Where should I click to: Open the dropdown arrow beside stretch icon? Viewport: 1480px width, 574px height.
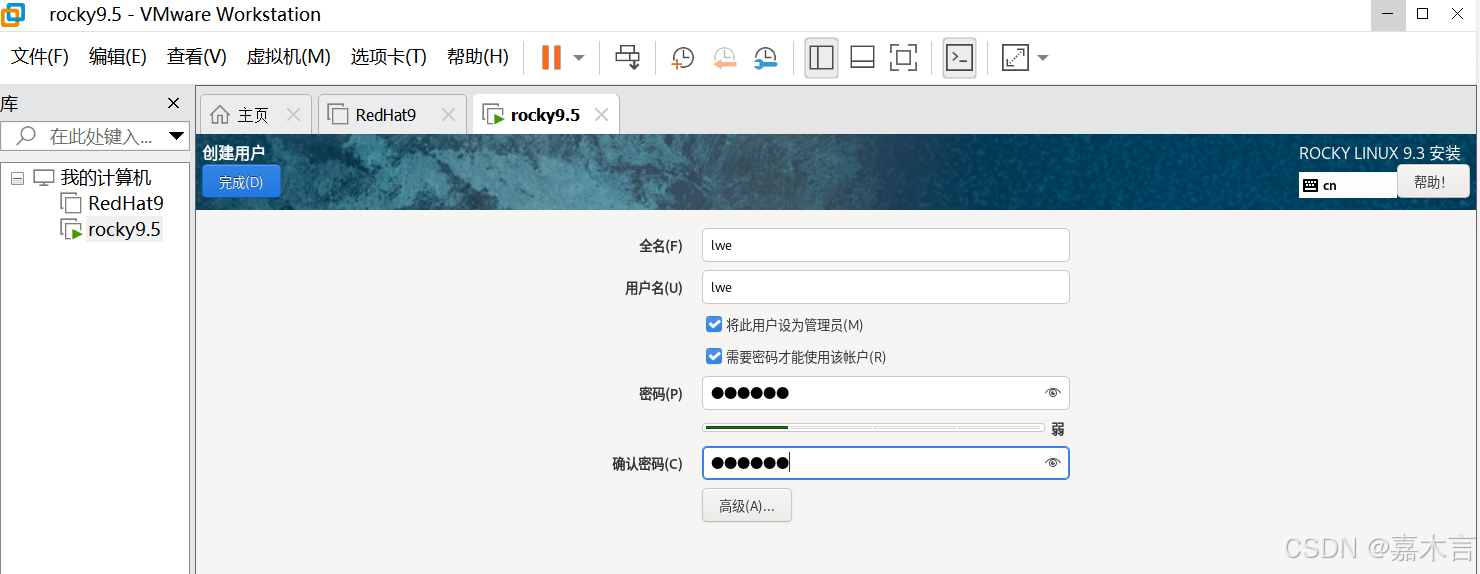1043,58
